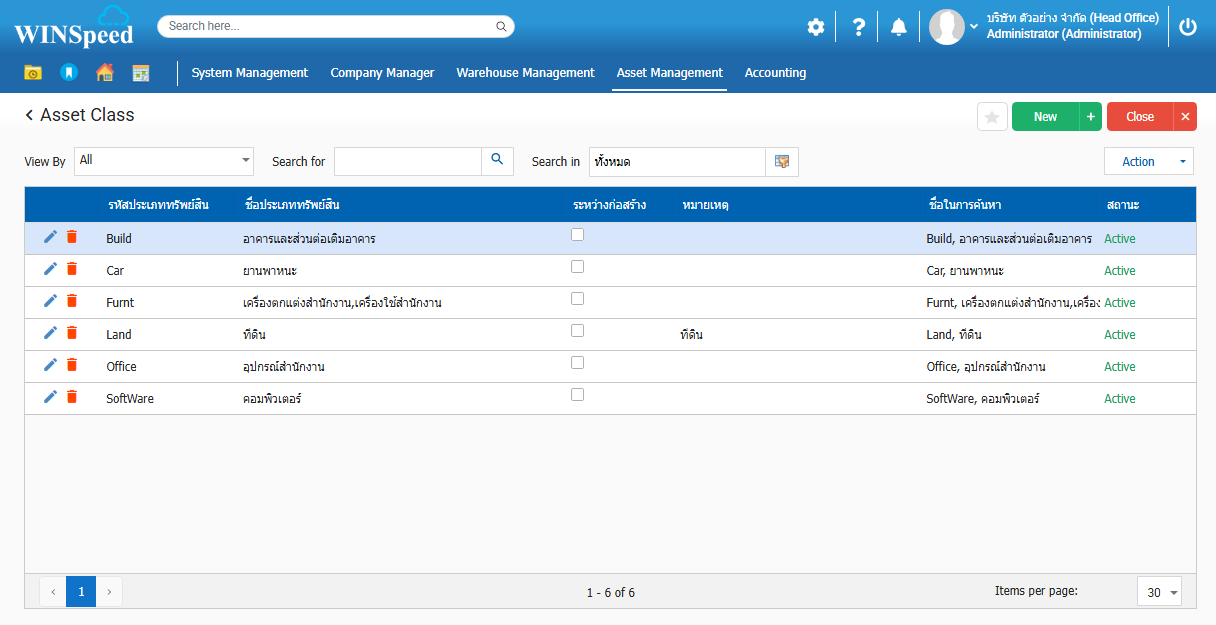
Task: Expand the Action dropdown menu
Action: (x=1148, y=161)
